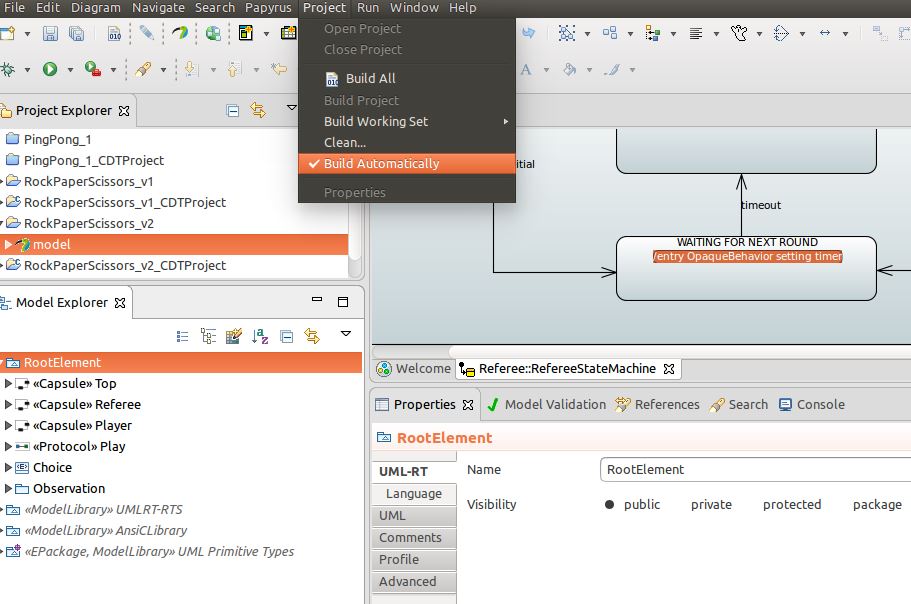Expand the «Protocol» Play tree node

click(8, 446)
